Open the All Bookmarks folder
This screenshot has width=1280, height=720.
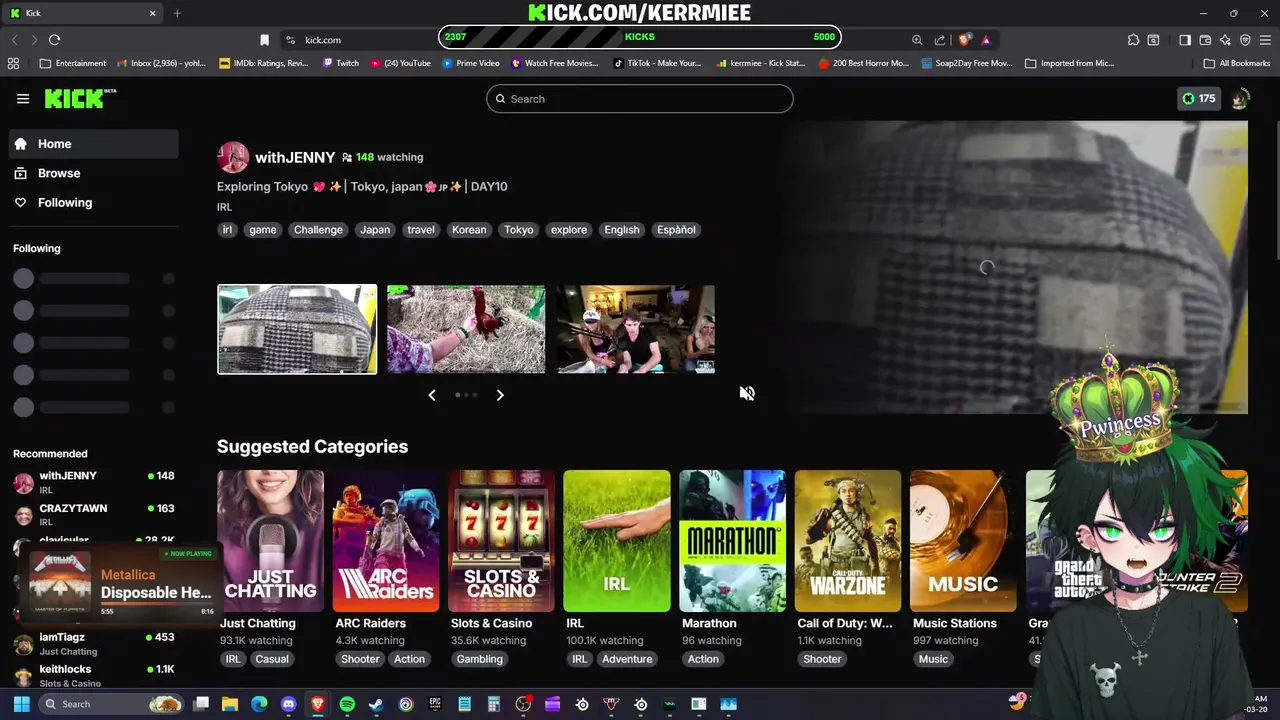click(1237, 63)
